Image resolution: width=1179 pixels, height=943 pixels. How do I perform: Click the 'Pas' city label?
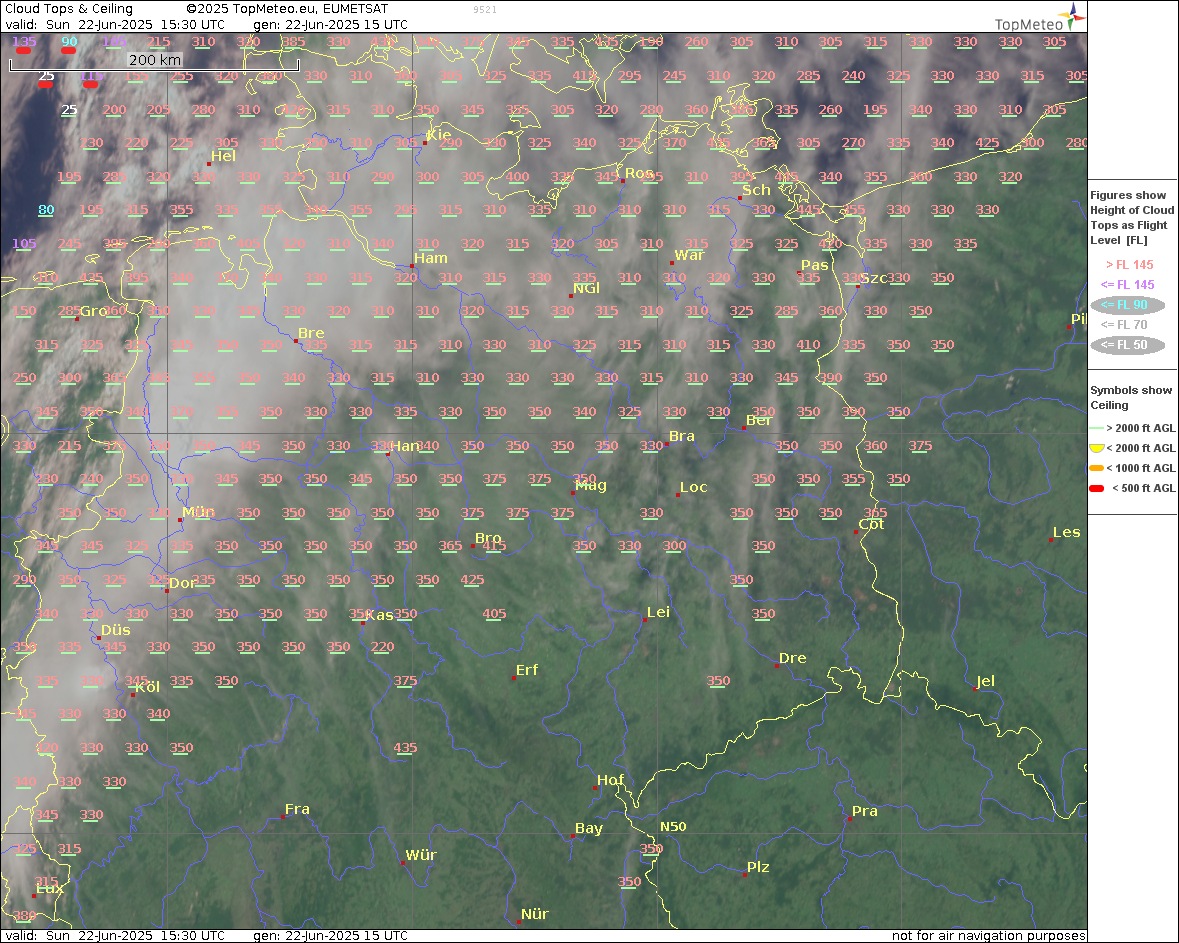pos(814,265)
